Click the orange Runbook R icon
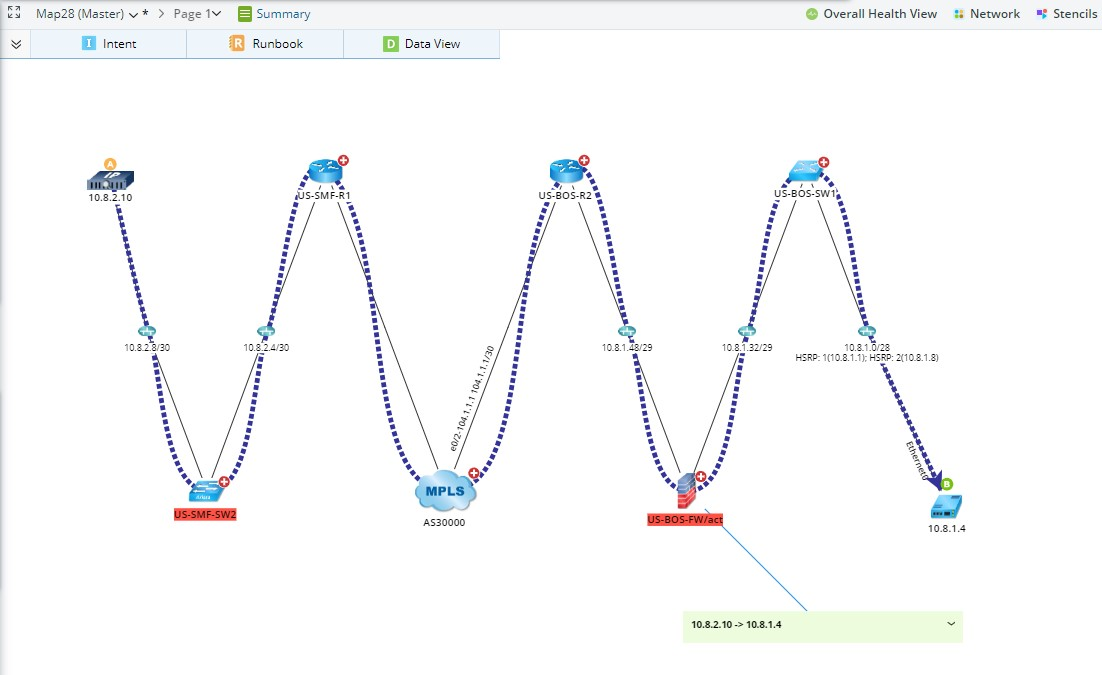 pos(237,44)
